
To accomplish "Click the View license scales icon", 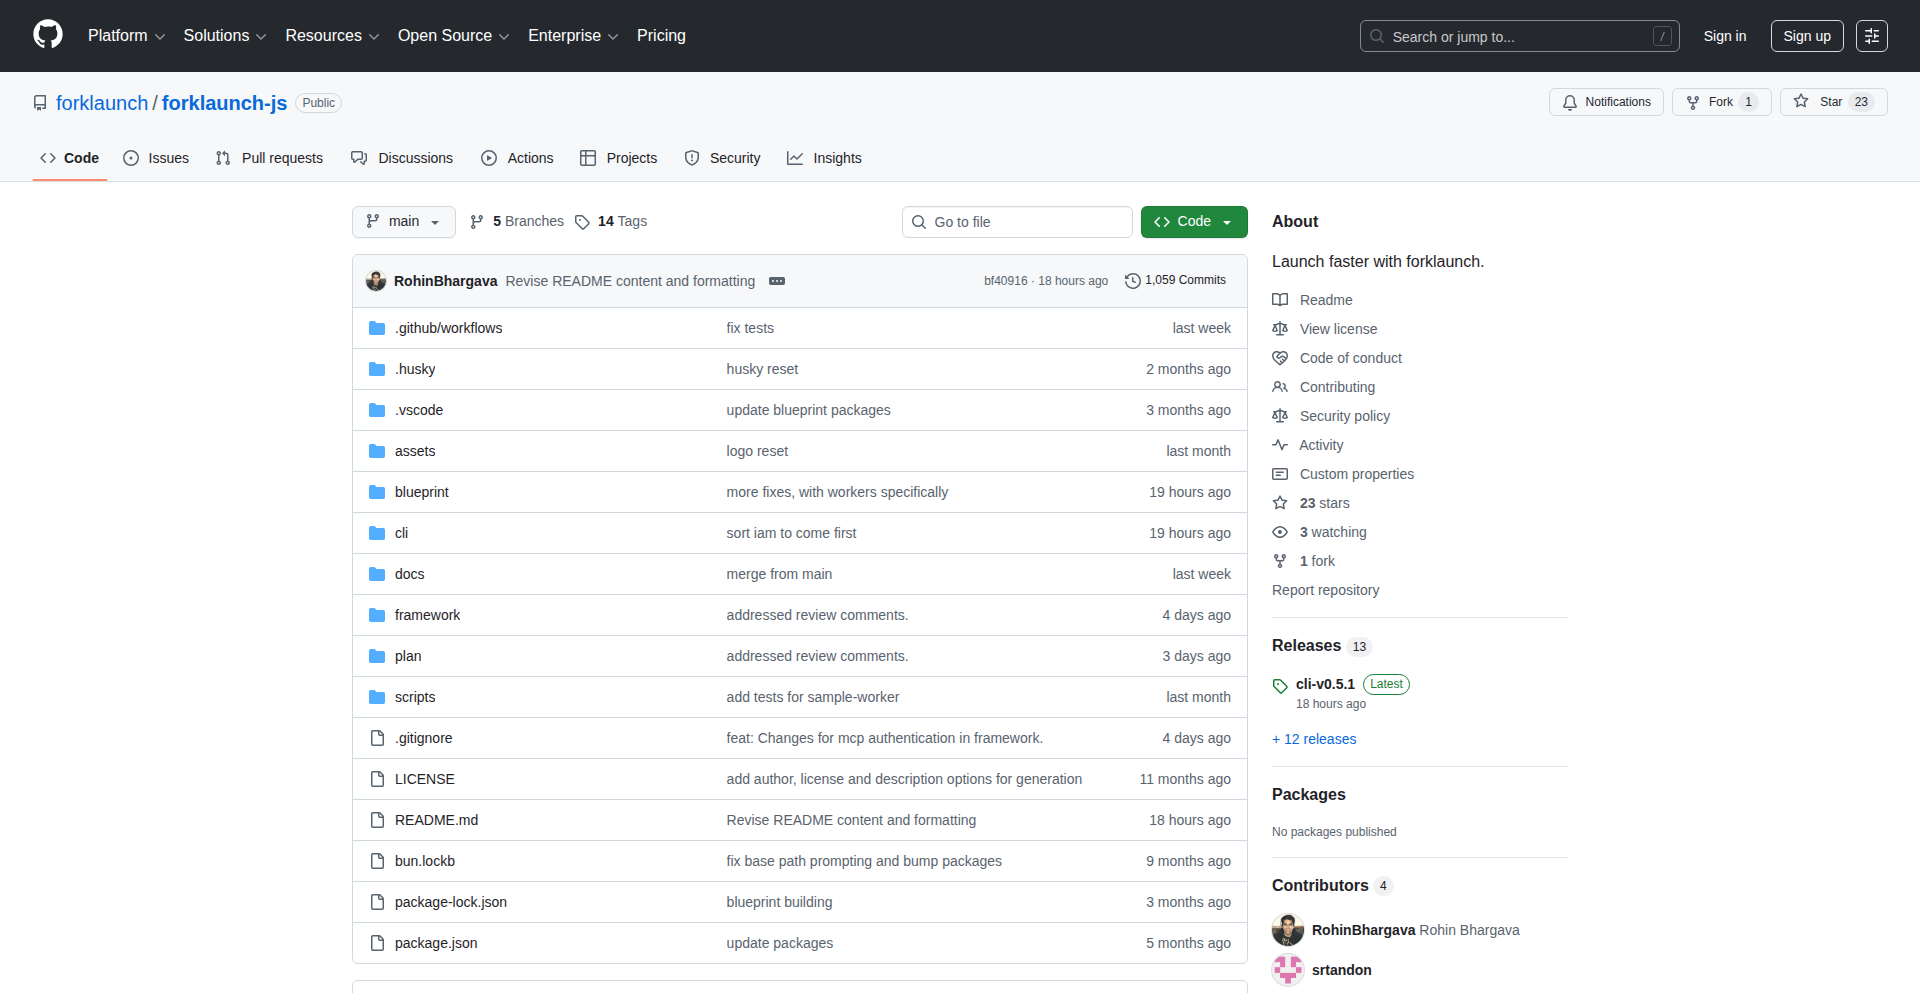I will (1280, 328).
